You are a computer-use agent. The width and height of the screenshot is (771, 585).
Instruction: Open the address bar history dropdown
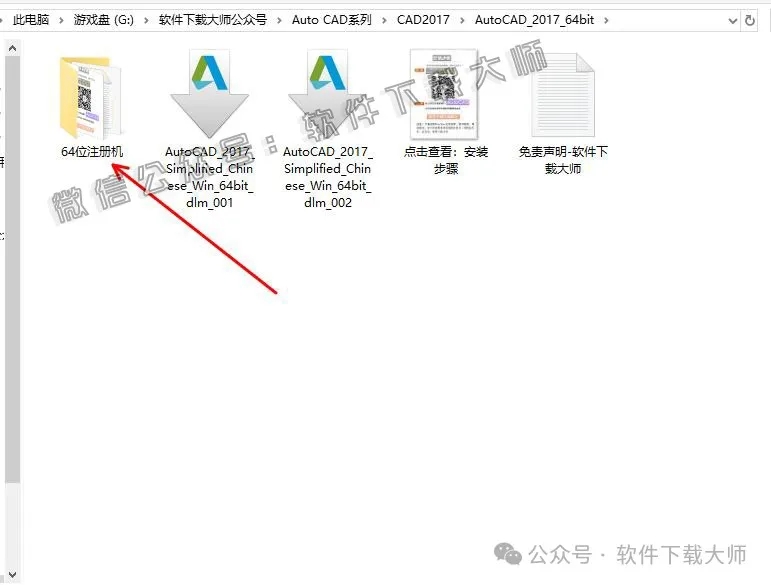[733, 21]
